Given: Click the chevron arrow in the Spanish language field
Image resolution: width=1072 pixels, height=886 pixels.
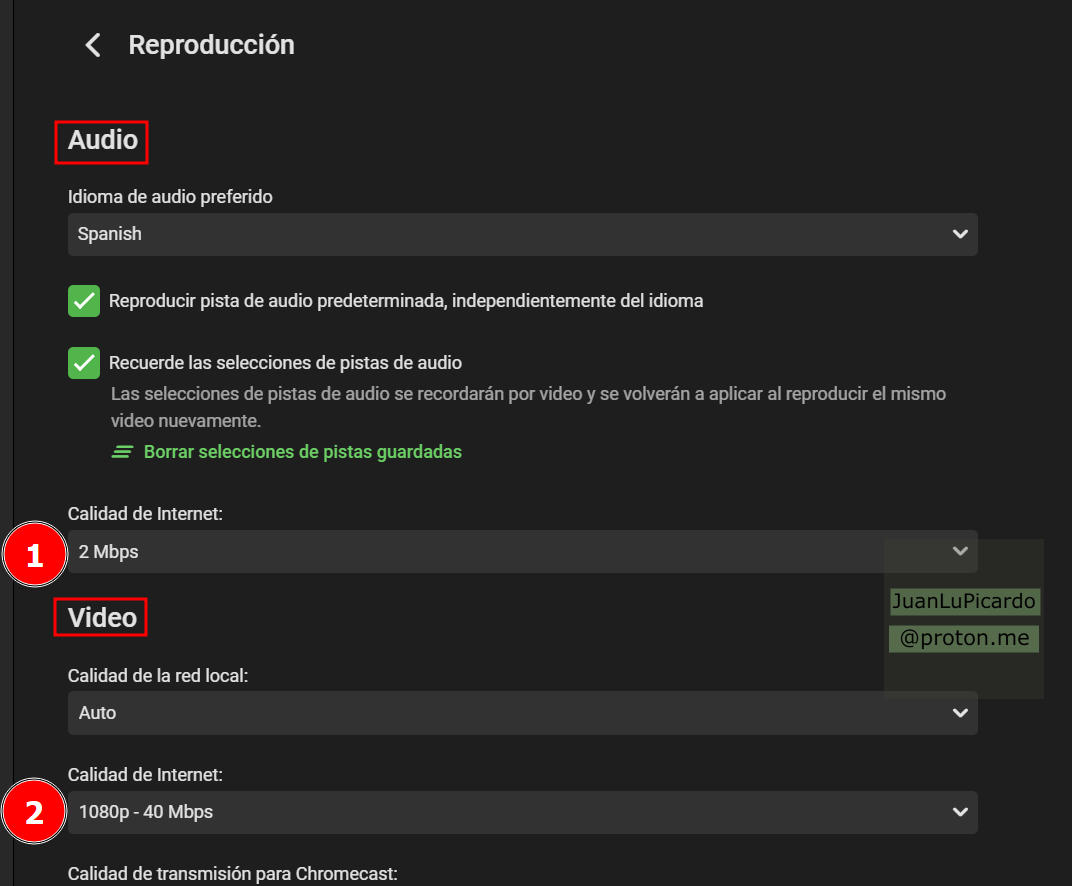Looking at the screenshot, I should pyautogui.click(x=960, y=234).
